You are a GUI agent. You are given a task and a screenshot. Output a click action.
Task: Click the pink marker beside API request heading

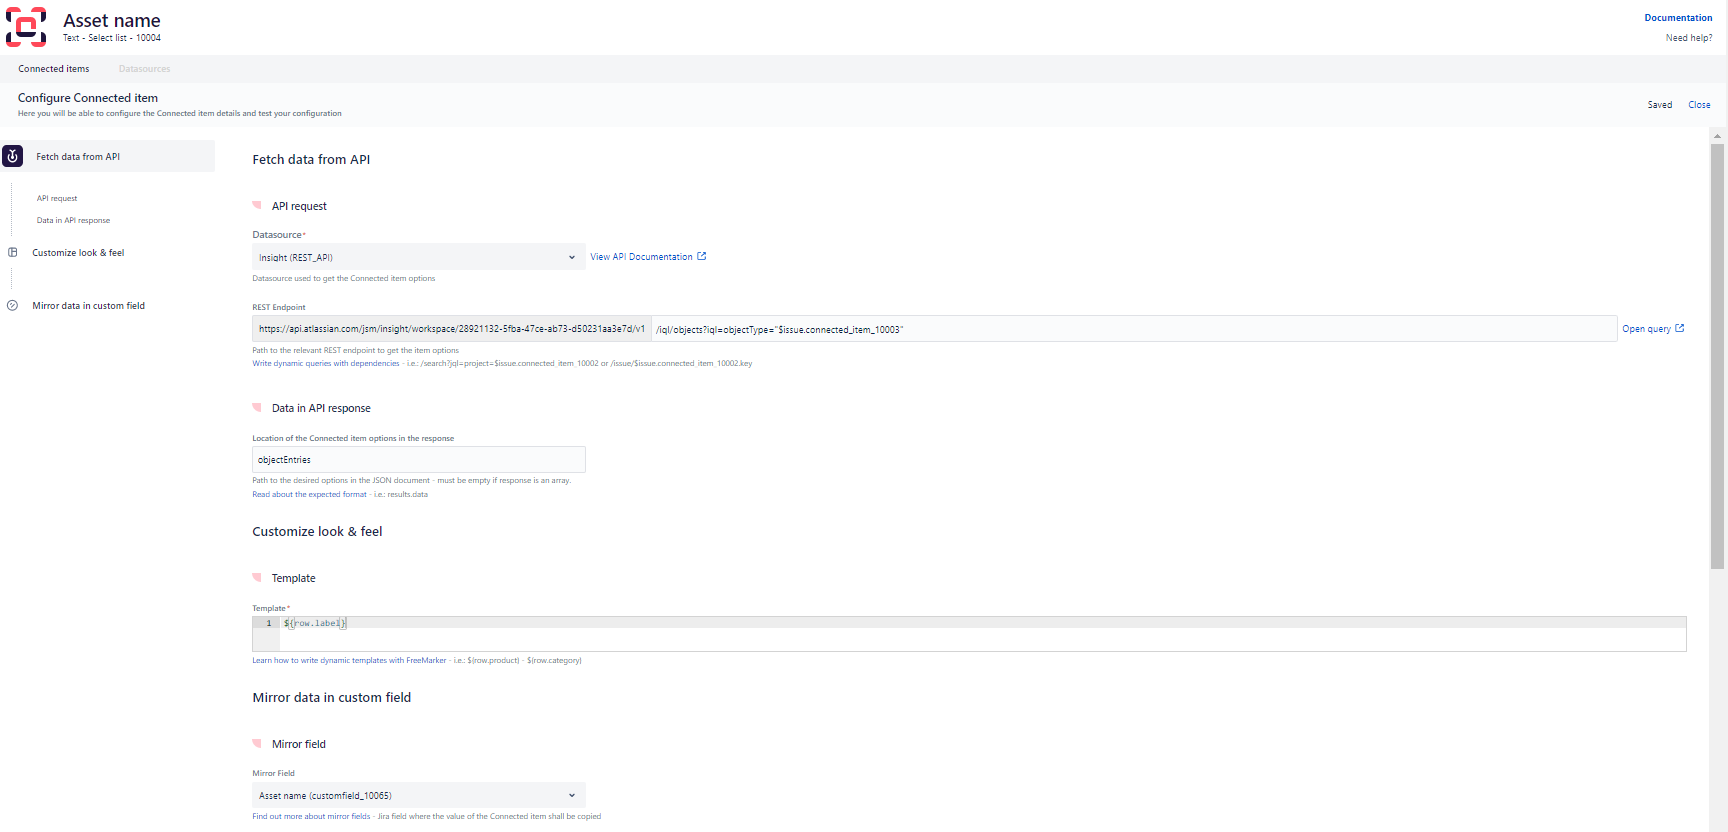(x=257, y=205)
